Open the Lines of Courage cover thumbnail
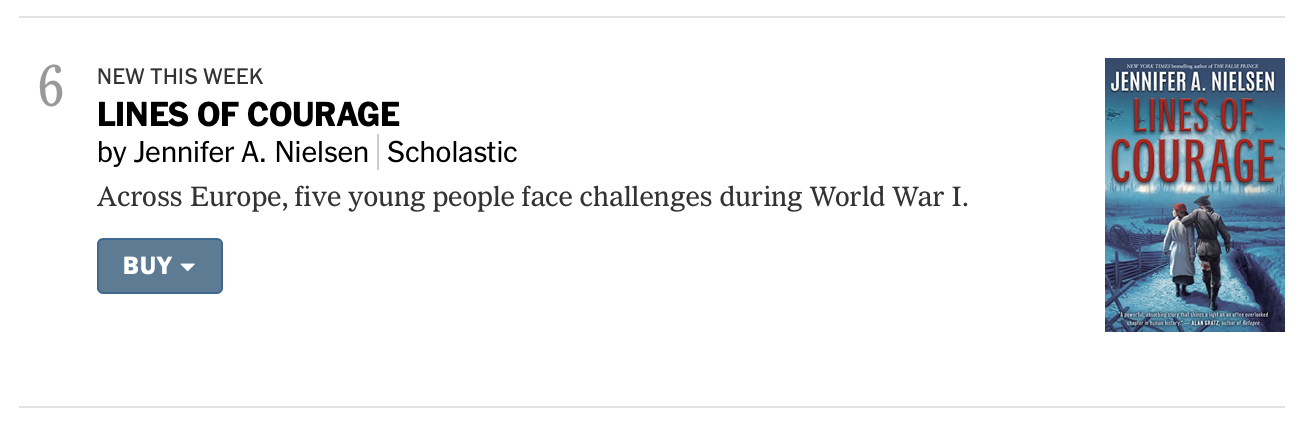Screen dimensions: 1312x432 (1194, 195)
